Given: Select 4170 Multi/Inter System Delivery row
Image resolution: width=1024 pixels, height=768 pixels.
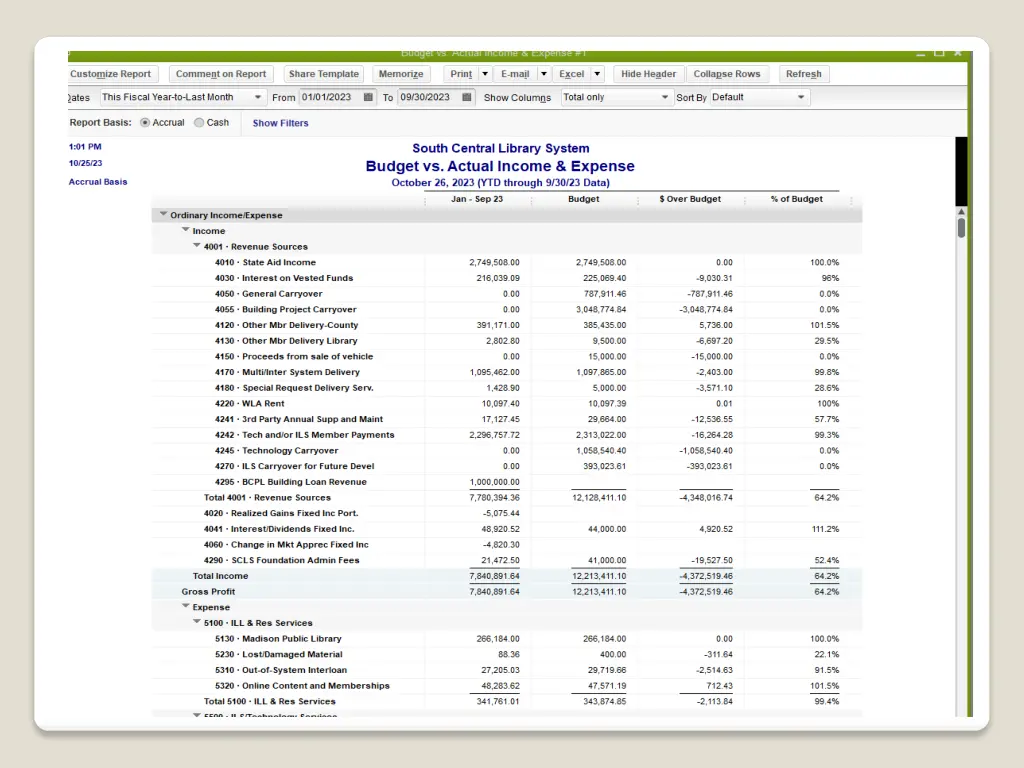Looking at the screenshot, I should point(507,372).
